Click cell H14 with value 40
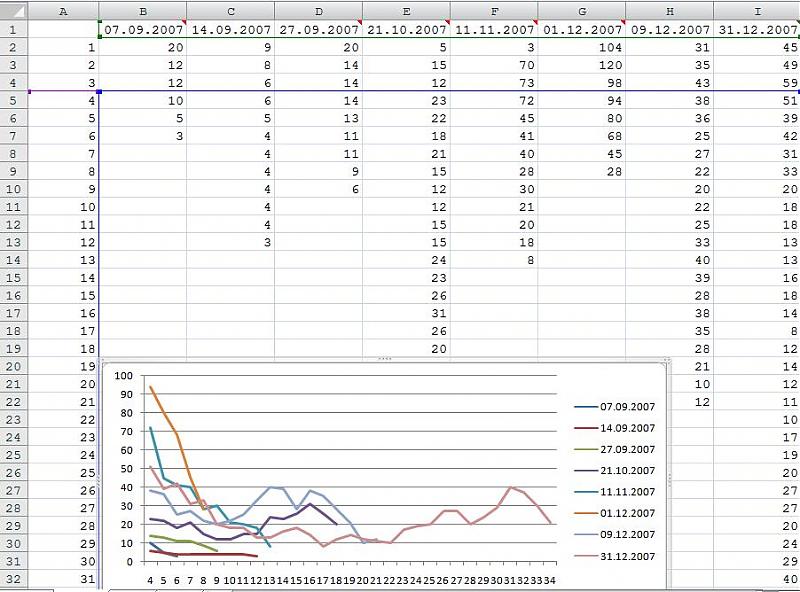The image size is (800, 592). point(668,260)
